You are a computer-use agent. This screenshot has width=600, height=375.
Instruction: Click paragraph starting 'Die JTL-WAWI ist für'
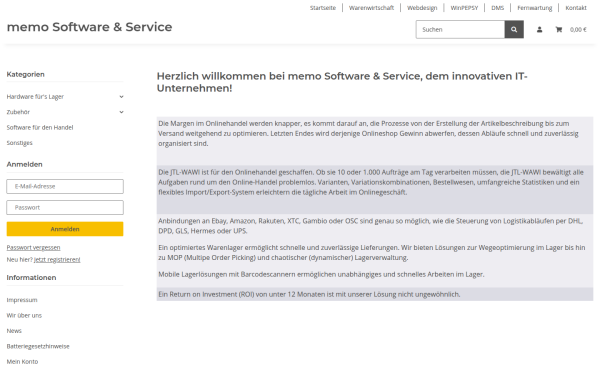point(371,182)
